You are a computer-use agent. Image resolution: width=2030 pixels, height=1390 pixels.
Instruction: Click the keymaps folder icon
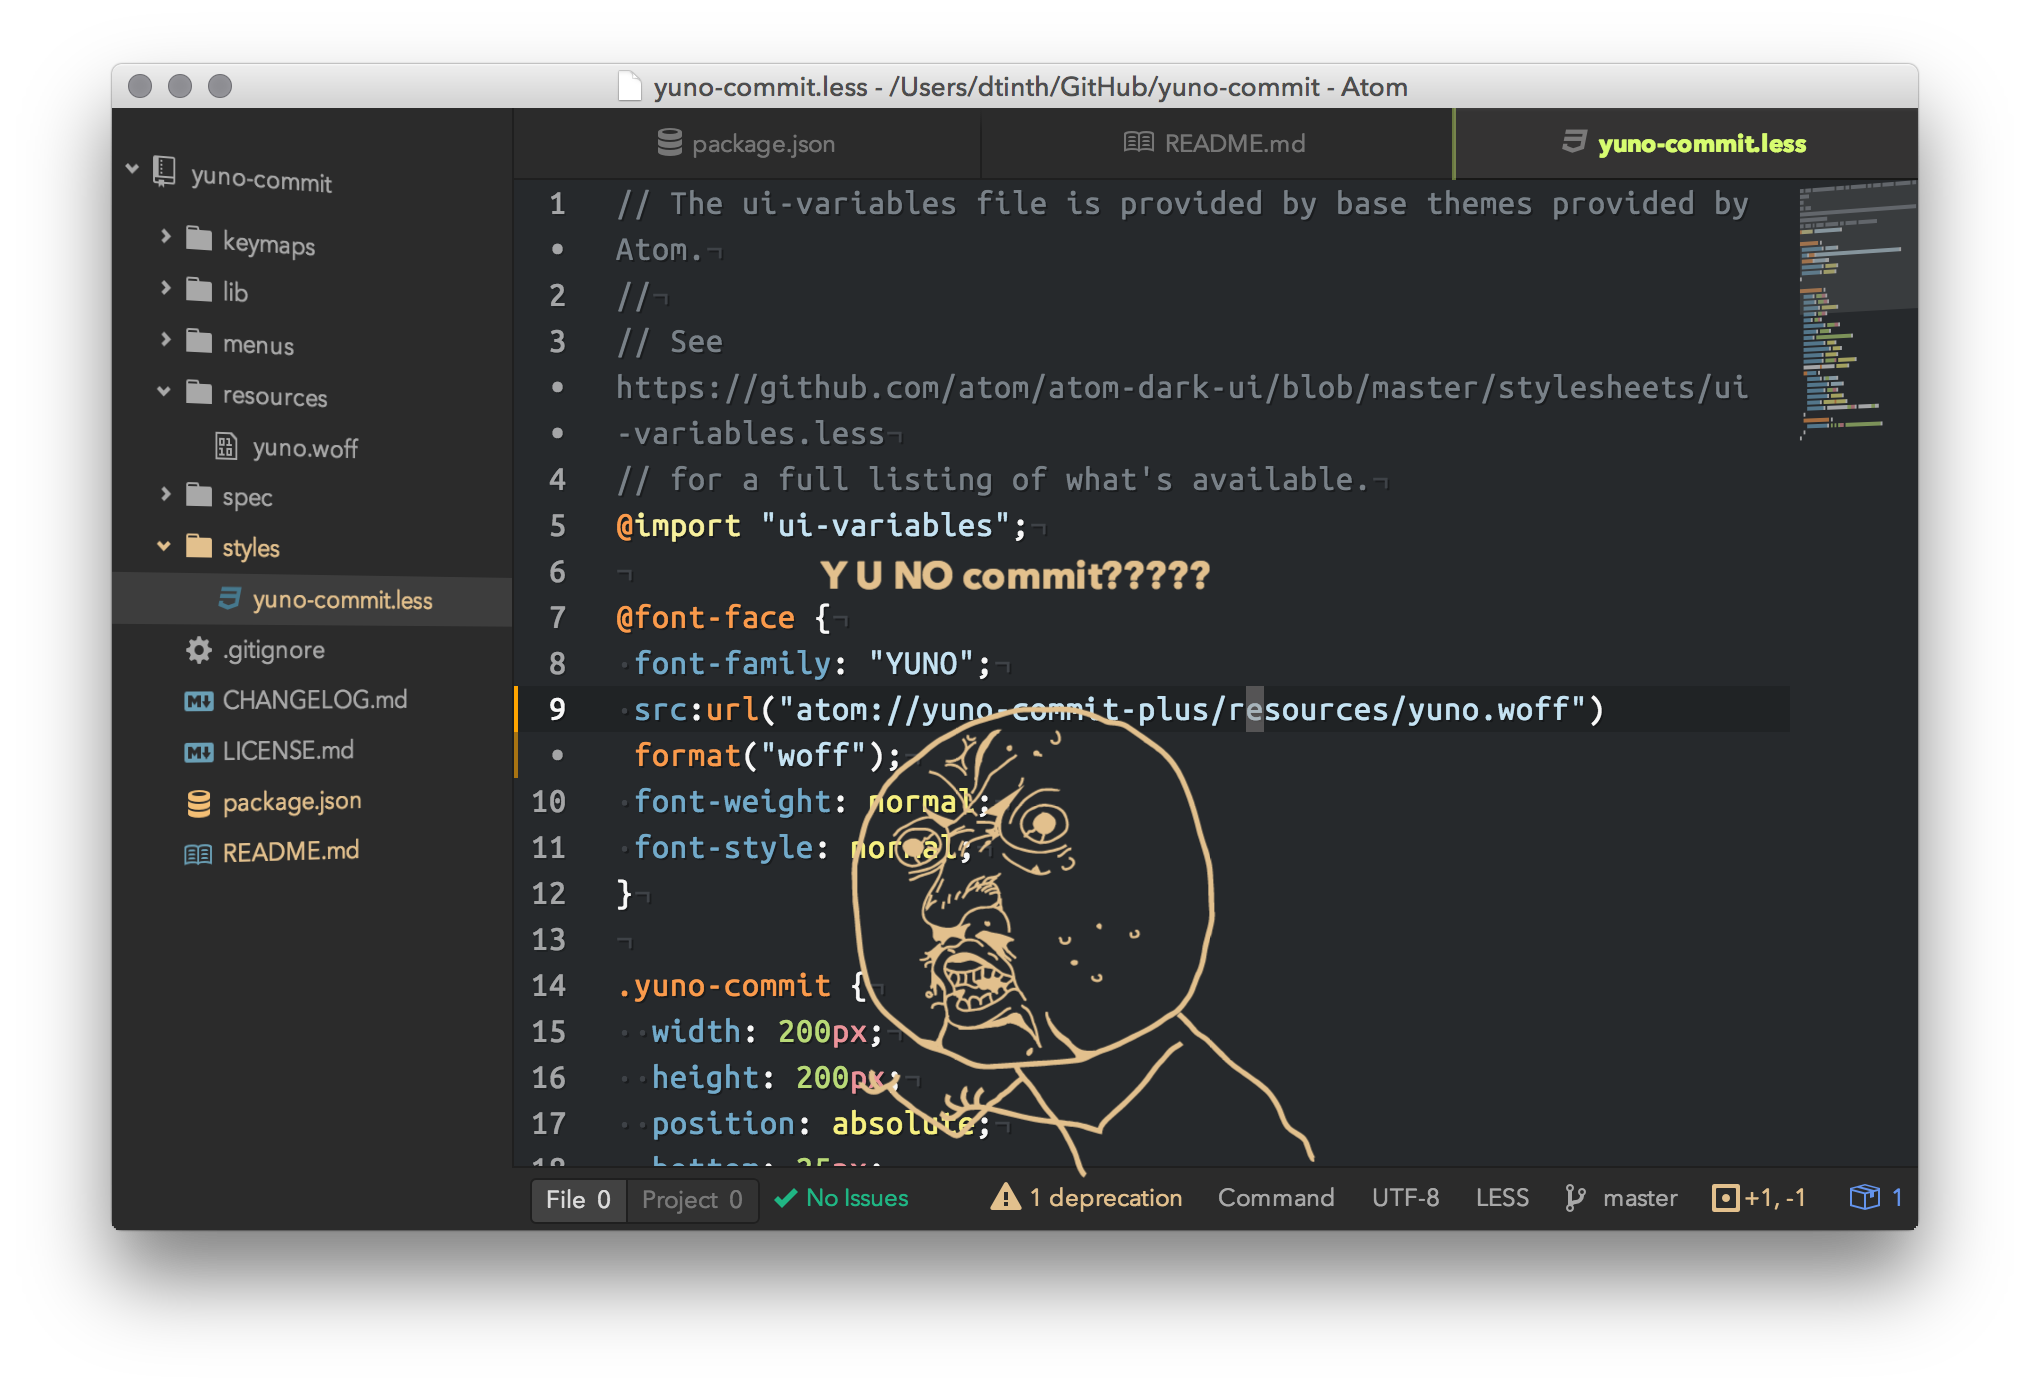[199, 239]
